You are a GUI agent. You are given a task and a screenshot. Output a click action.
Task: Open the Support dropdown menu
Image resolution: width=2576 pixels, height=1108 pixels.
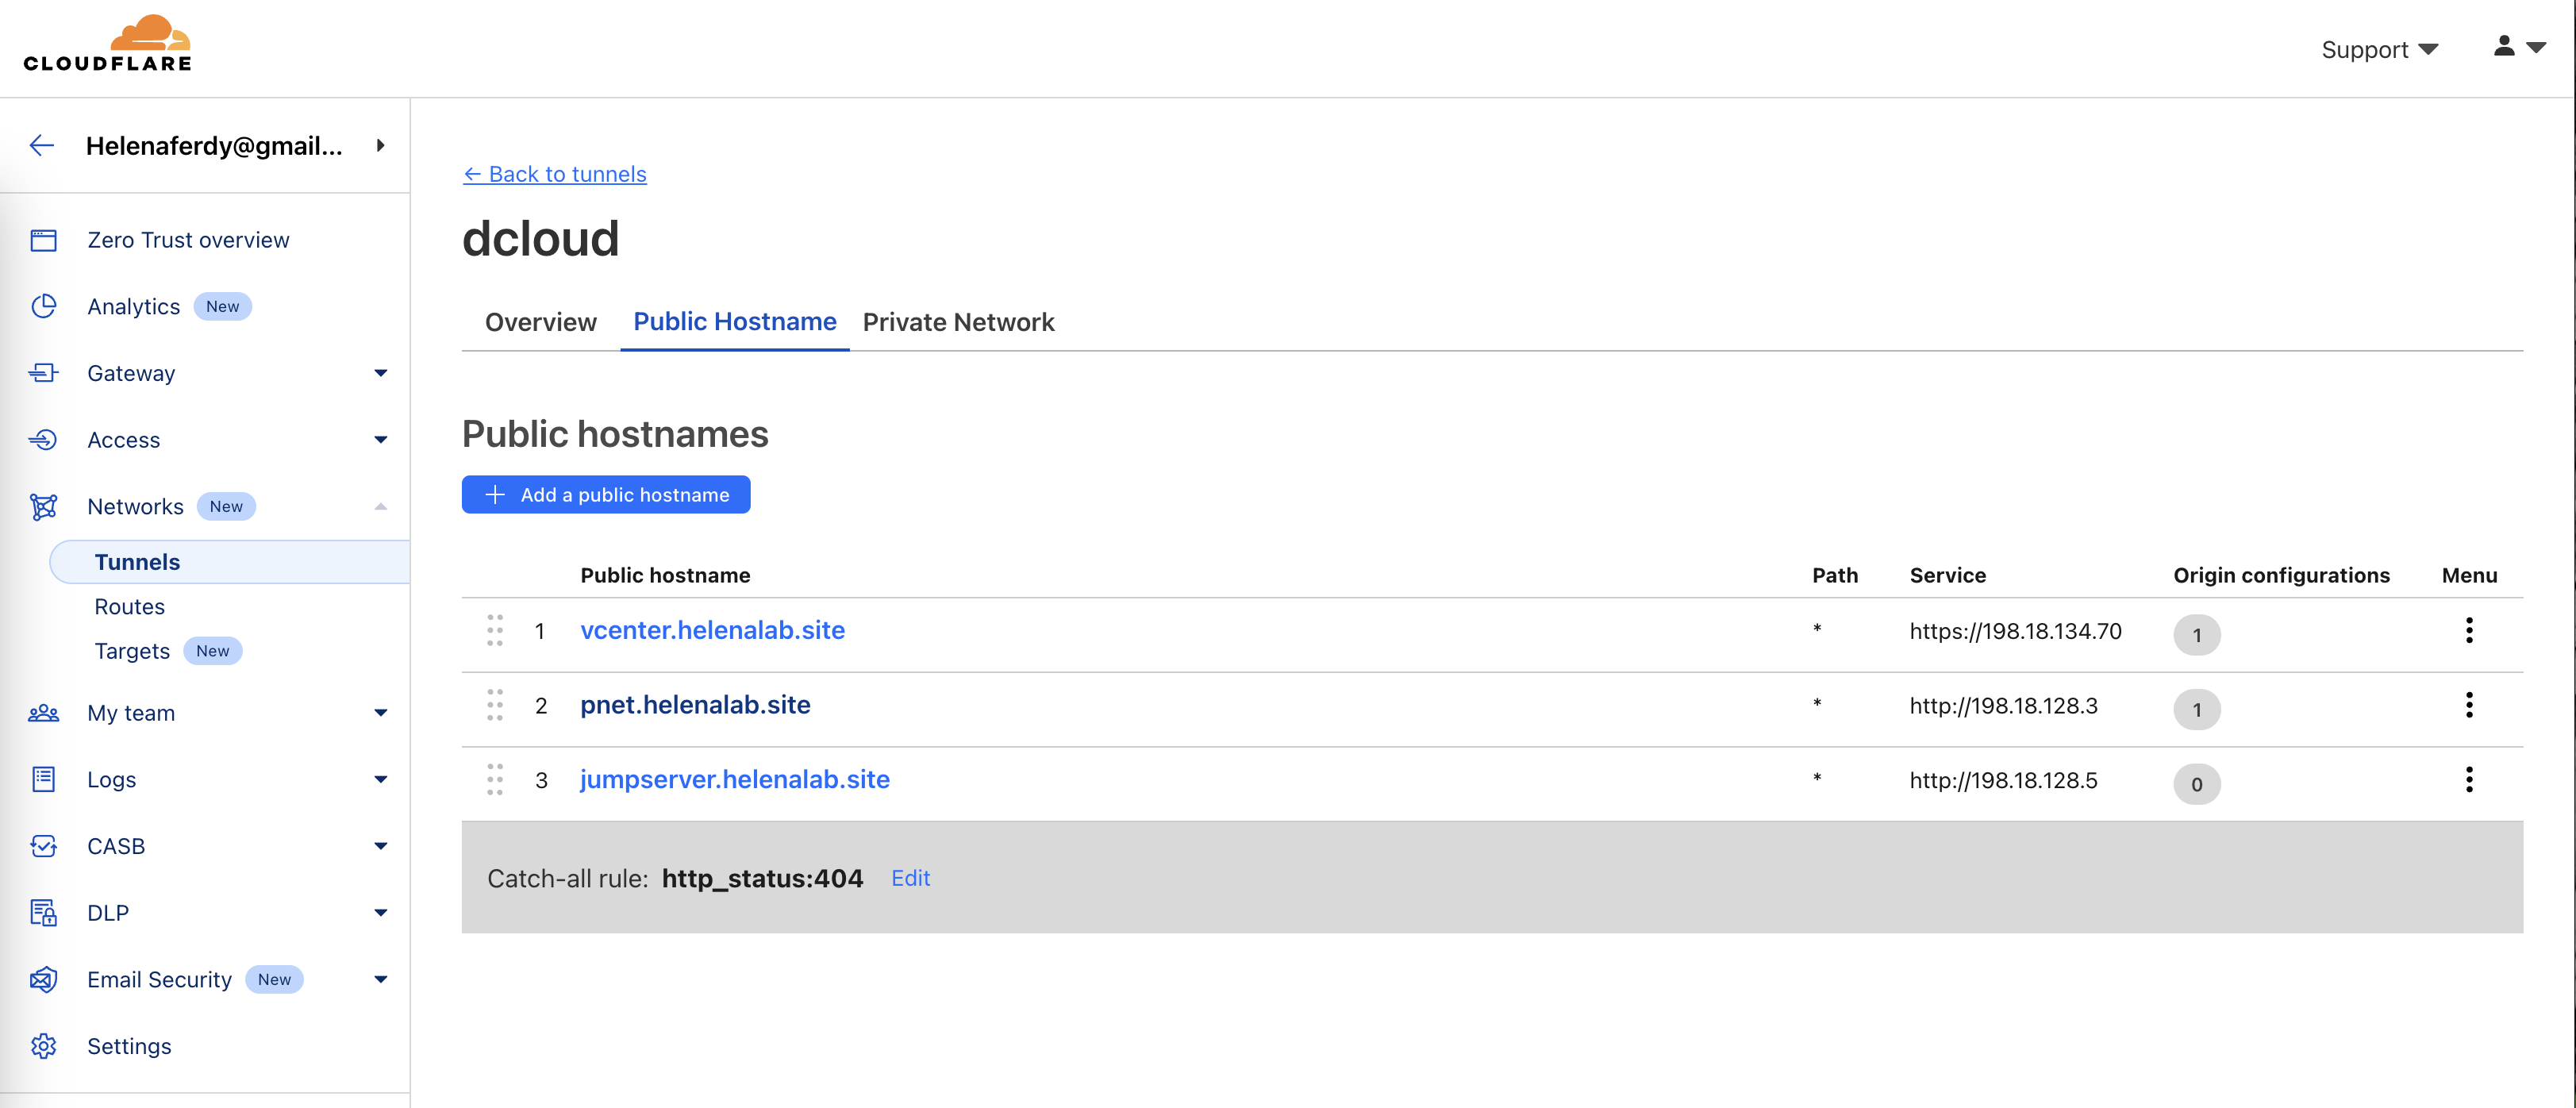tap(2378, 50)
